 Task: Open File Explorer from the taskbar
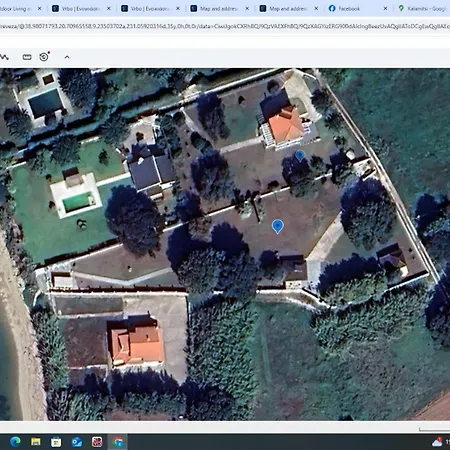point(36,442)
